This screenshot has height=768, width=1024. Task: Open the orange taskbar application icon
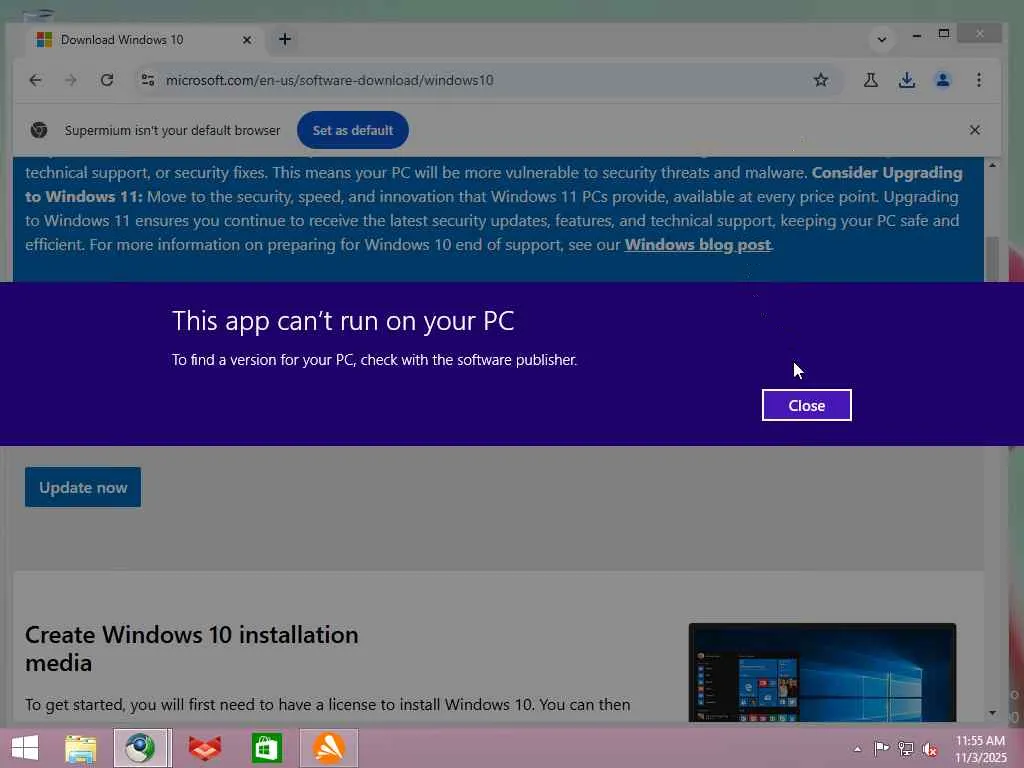click(328, 748)
